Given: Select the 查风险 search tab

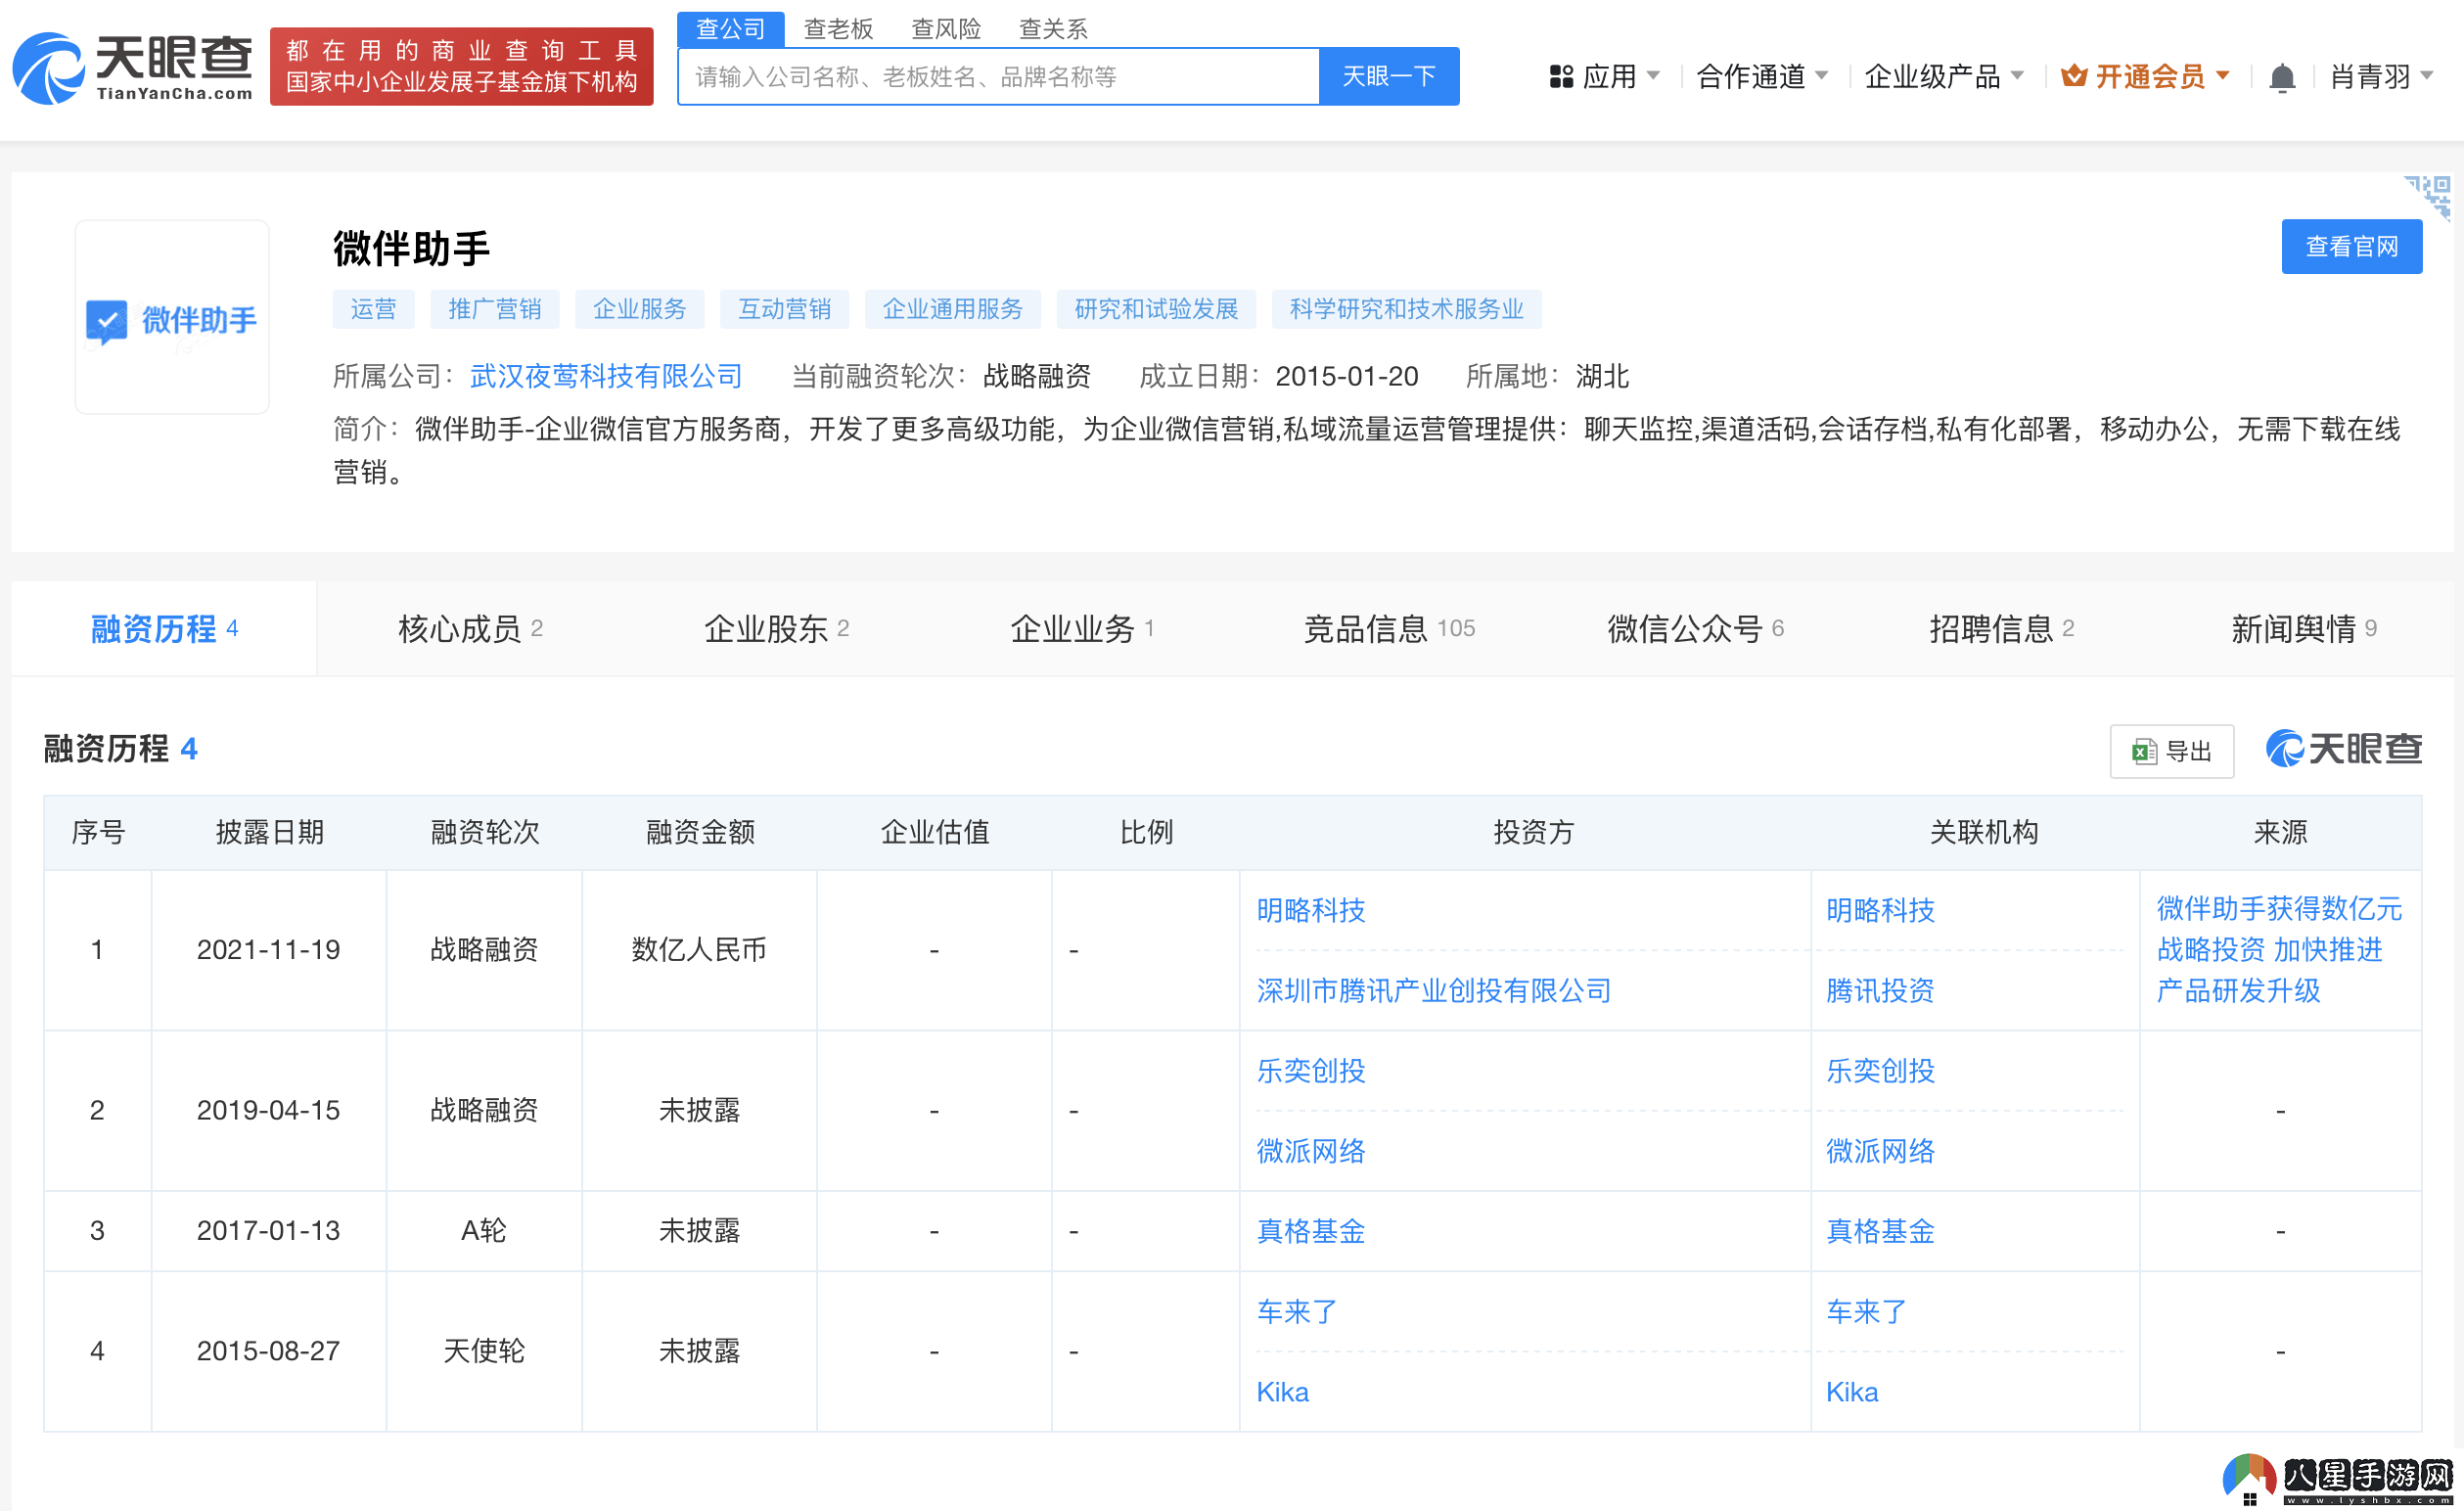Looking at the screenshot, I should [946, 28].
